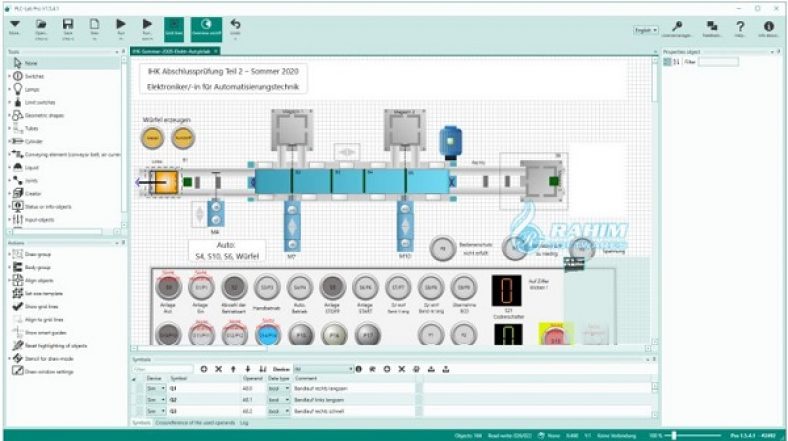Open Draw window settings
This screenshot has height=441, width=788.
(x=43, y=372)
